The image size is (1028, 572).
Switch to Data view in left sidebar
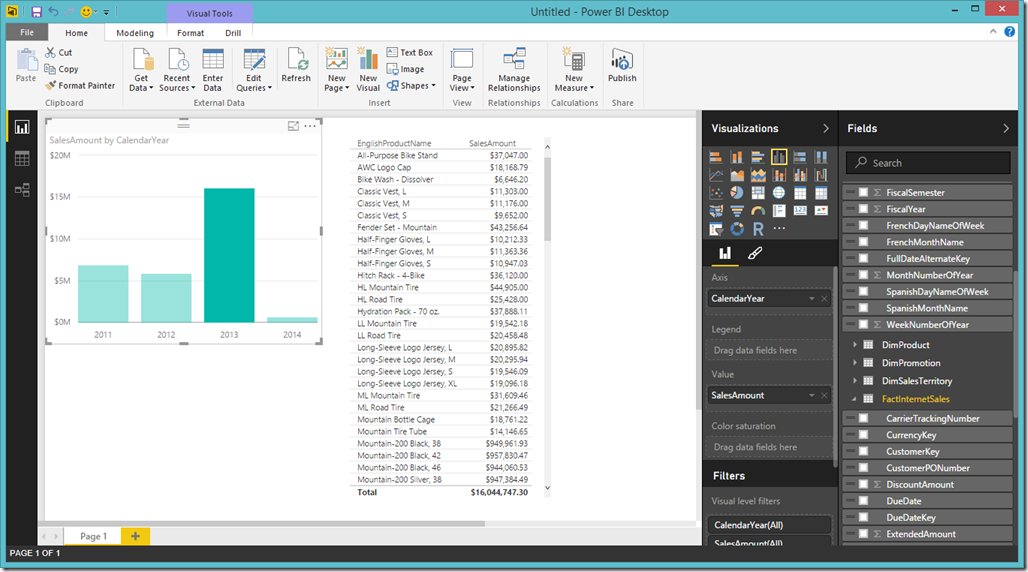coord(22,159)
